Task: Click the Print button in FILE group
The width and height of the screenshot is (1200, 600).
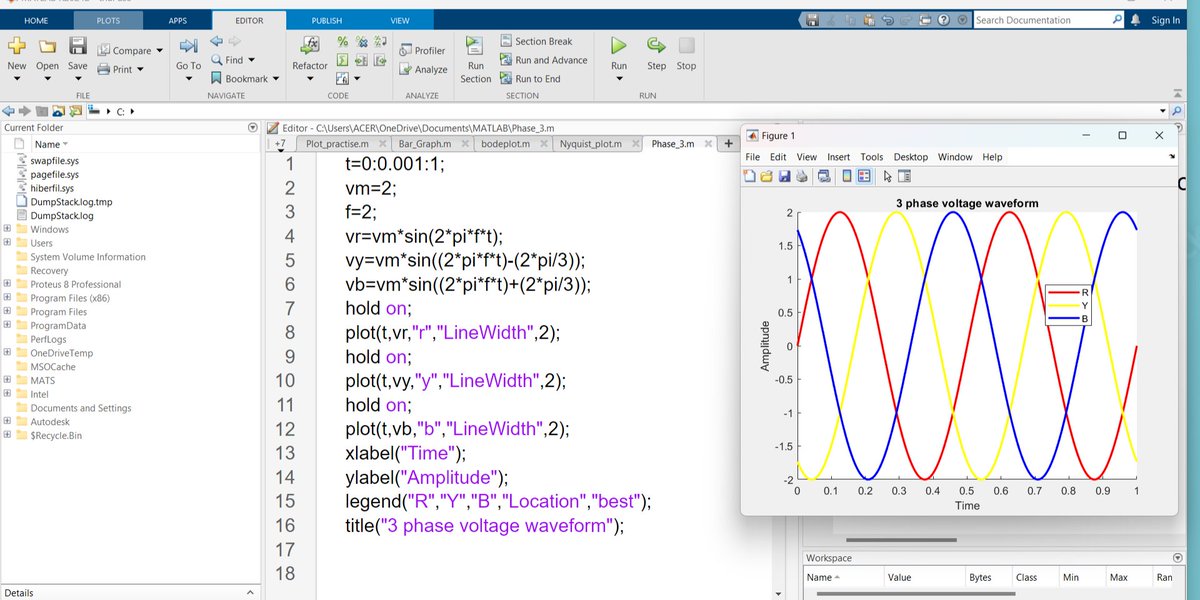Action: (x=121, y=69)
